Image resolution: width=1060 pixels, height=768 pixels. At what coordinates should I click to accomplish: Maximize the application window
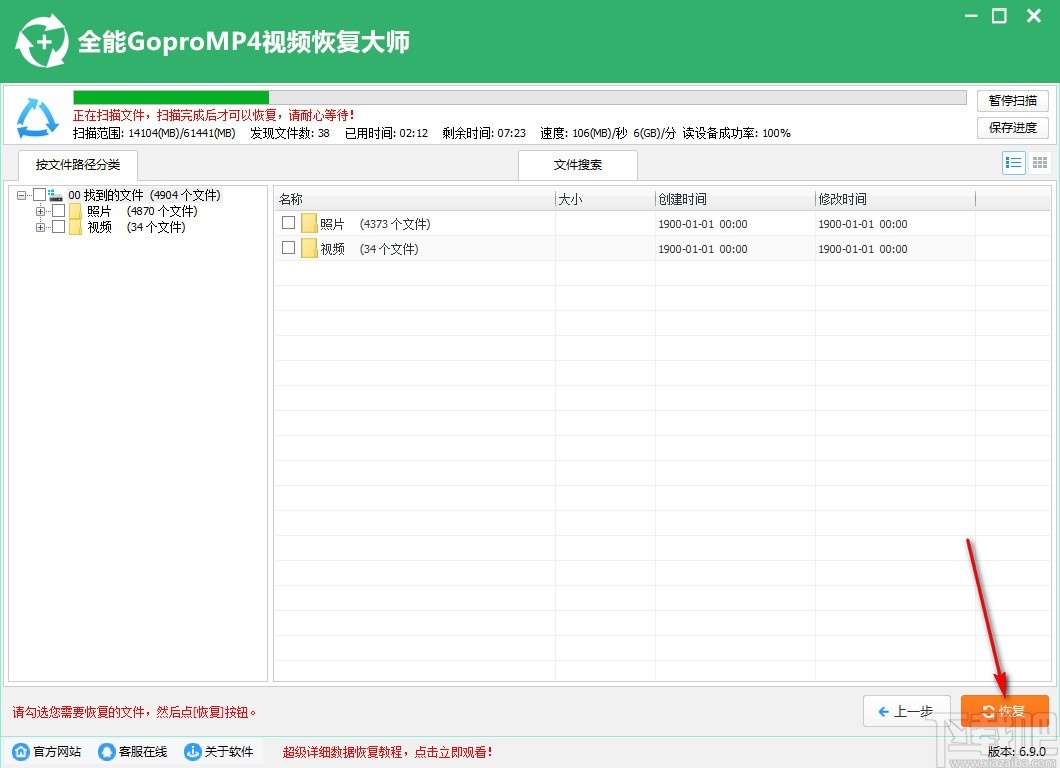coord(999,16)
